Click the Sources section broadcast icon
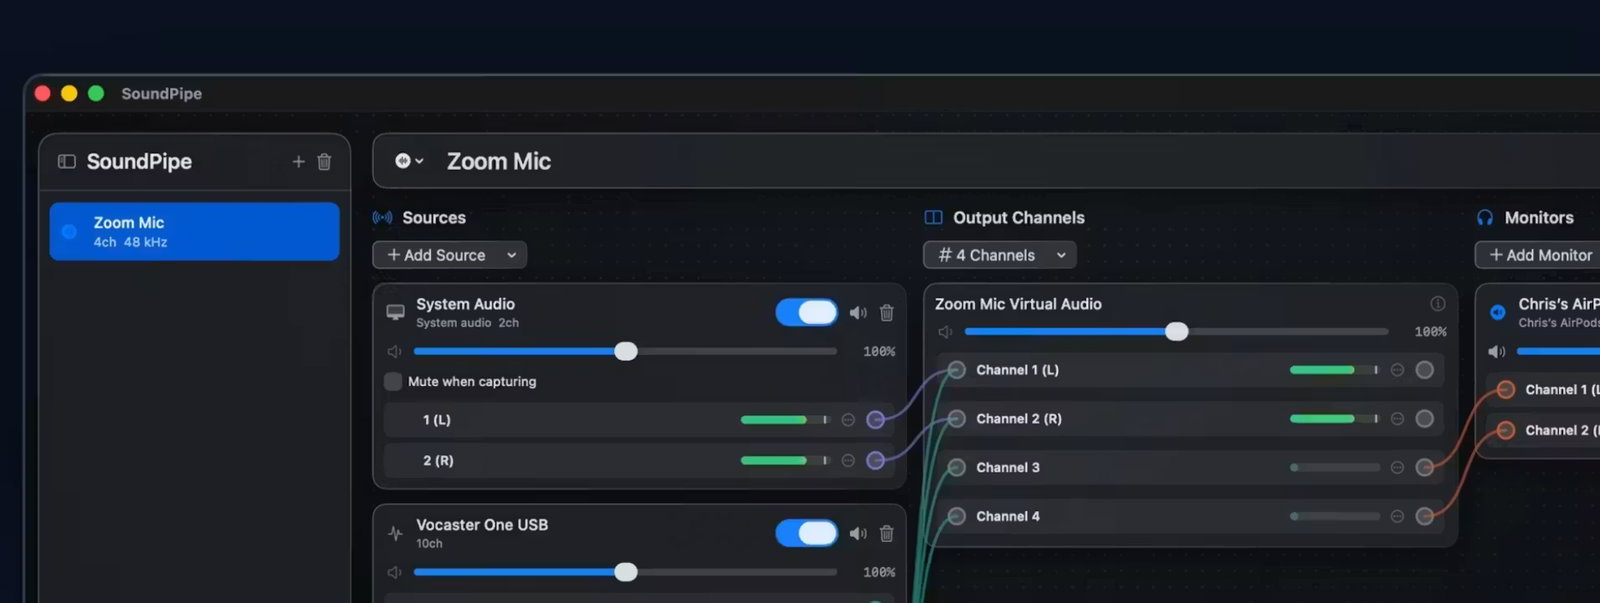 pyautogui.click(x=382, y=217)
